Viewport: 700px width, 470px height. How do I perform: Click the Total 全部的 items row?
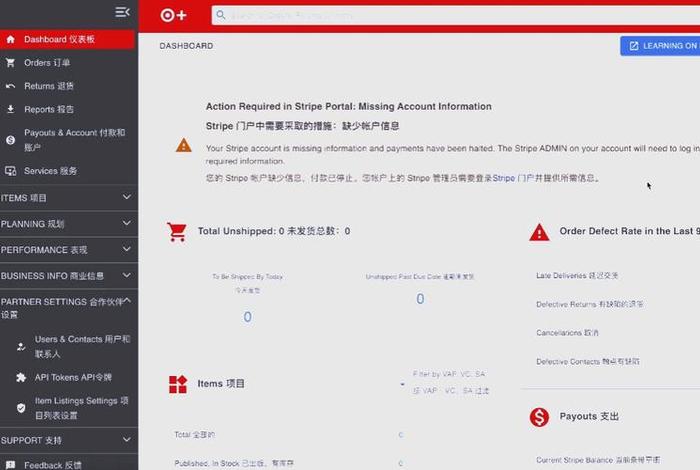(288, 435)
